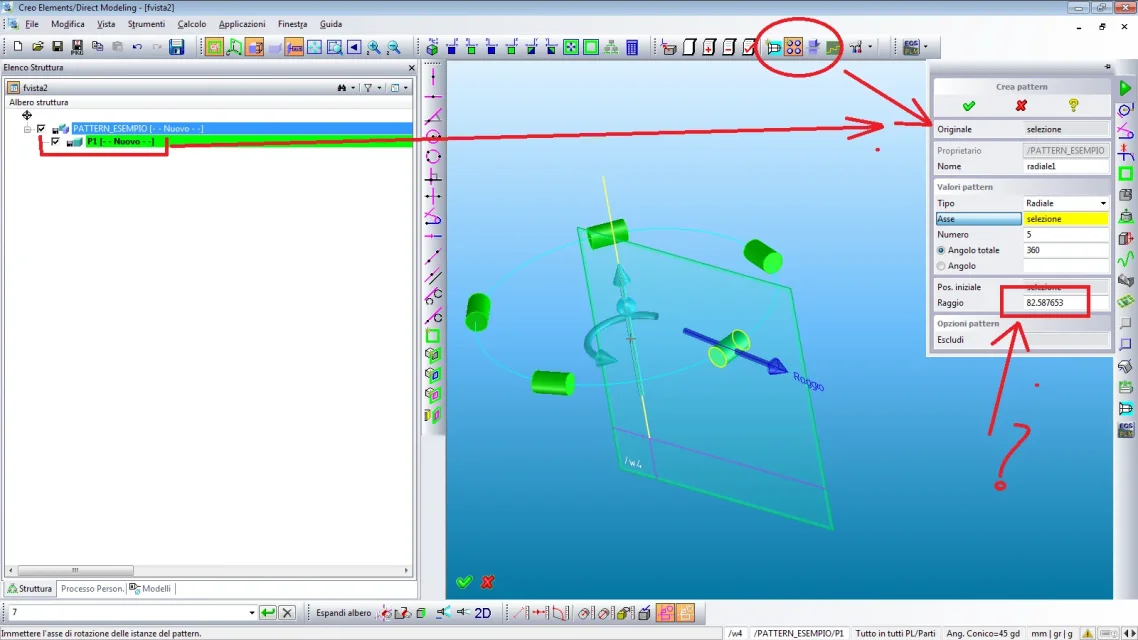Open help with the yellow question mark
Image resolution: width=1138 pixels, height=640 pixels.
click(1073, 105)
